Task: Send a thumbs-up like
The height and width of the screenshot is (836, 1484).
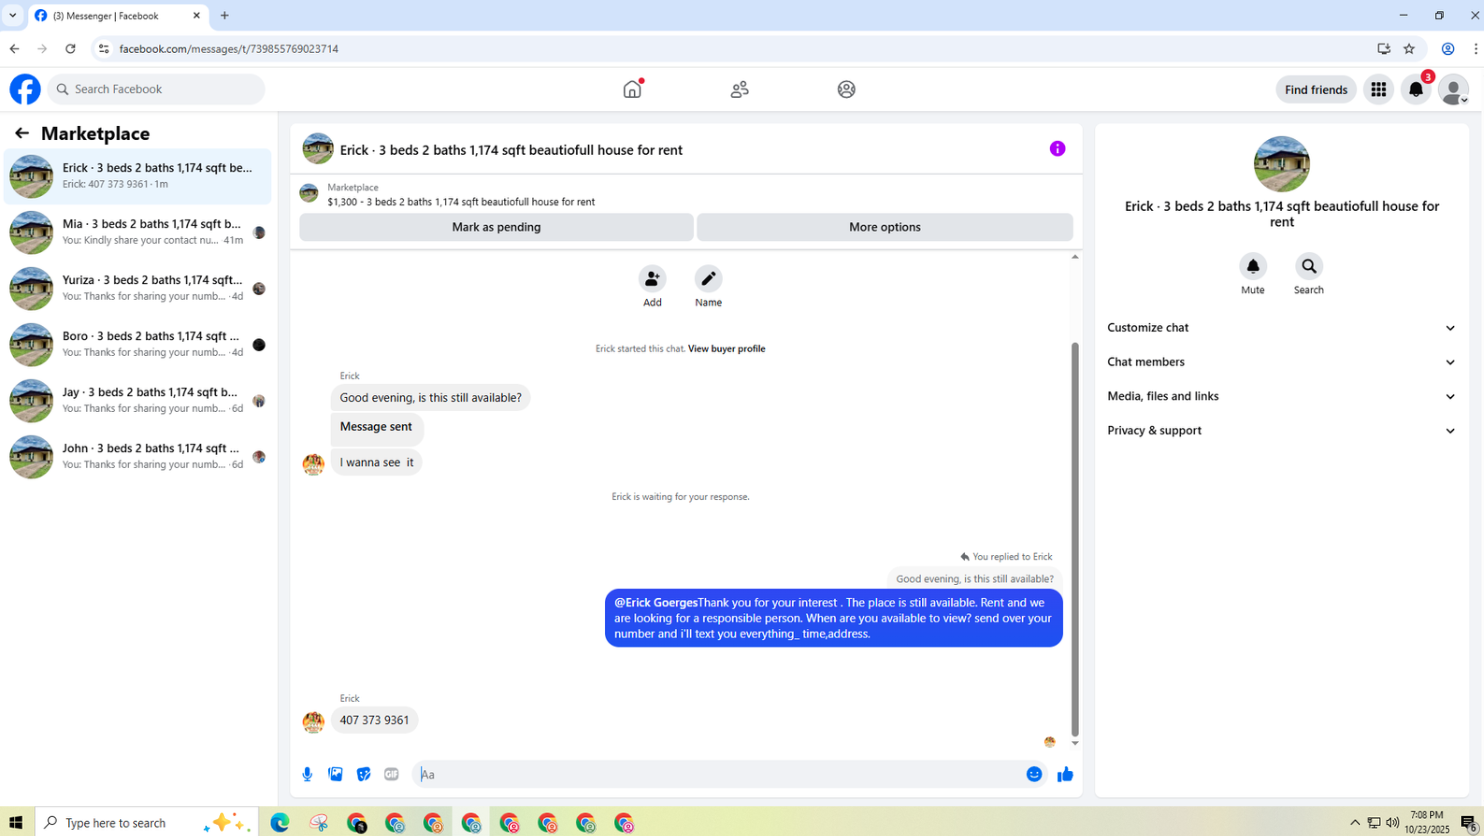Action: point(1065,774)
